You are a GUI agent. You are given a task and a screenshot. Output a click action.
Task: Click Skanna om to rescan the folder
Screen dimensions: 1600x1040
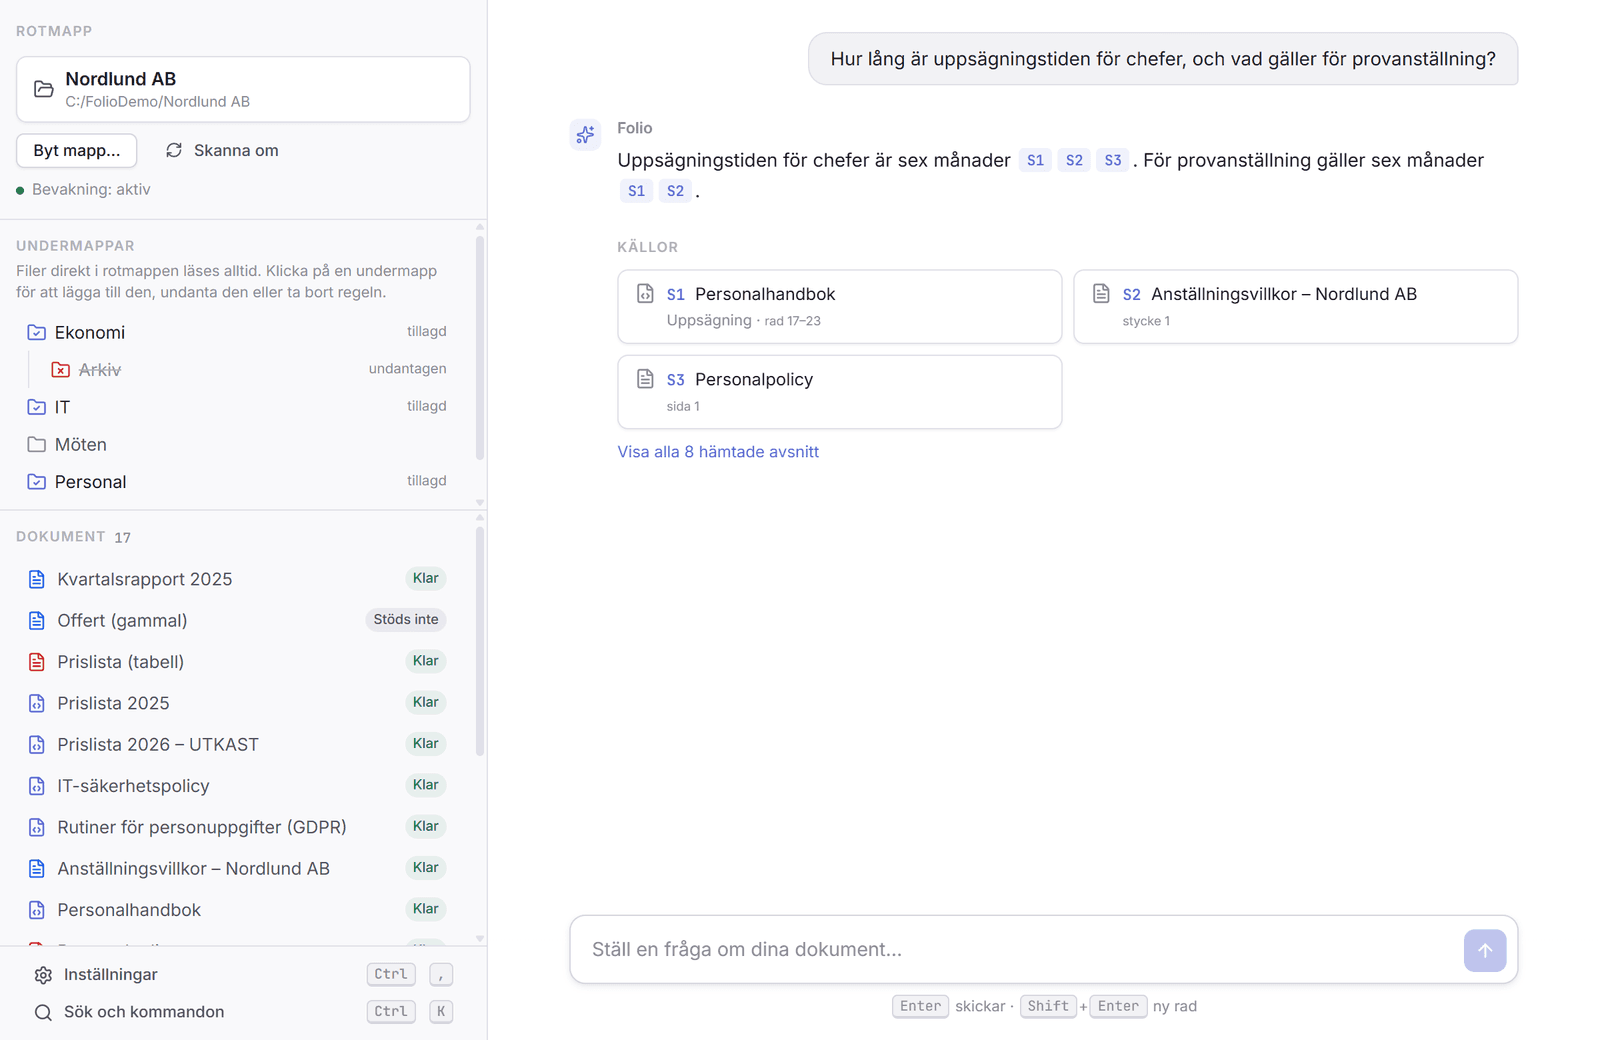click(x=222, y=150)
